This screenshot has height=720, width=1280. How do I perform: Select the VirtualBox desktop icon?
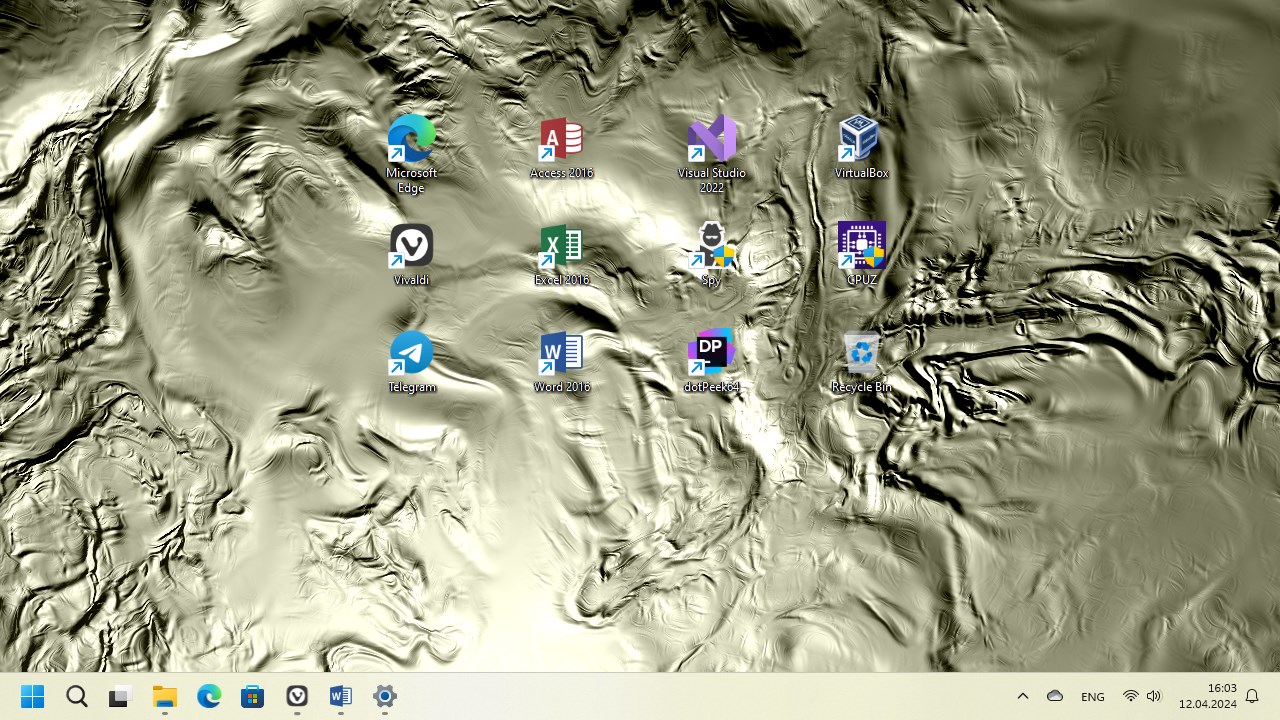pos(861,147)
